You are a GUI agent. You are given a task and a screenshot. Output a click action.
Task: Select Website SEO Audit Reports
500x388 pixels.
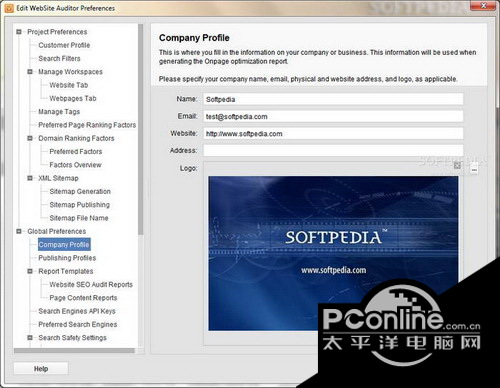tap(91, 284)
